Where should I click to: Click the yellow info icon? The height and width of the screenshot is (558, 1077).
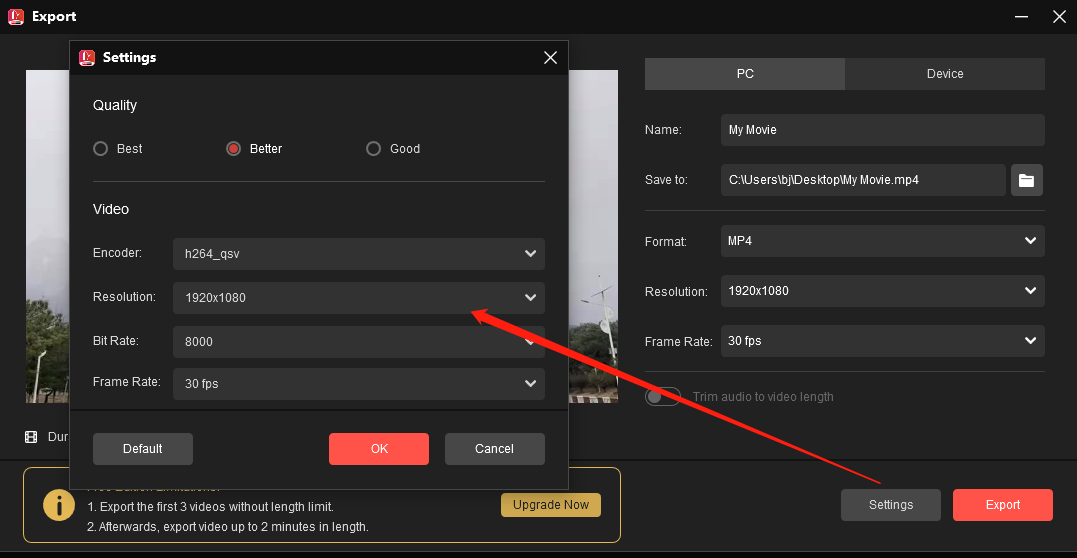(59, 506)
